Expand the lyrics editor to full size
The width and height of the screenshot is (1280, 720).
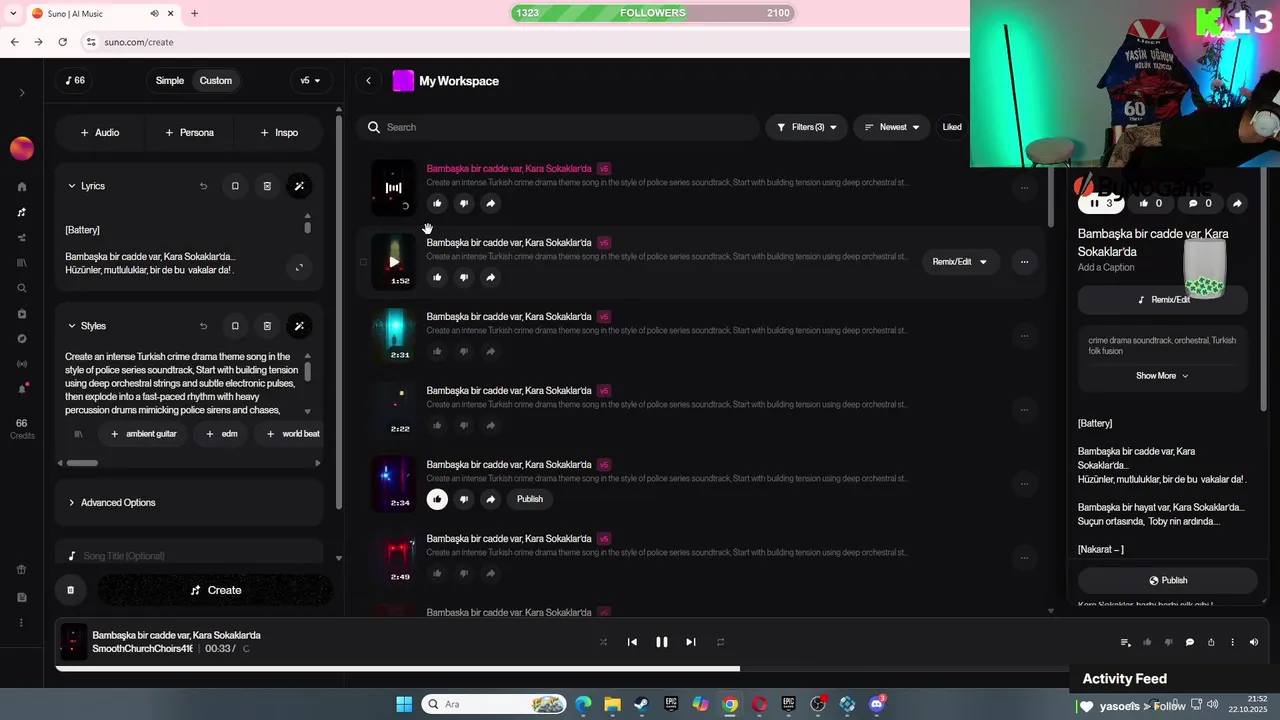pos(299,267)
